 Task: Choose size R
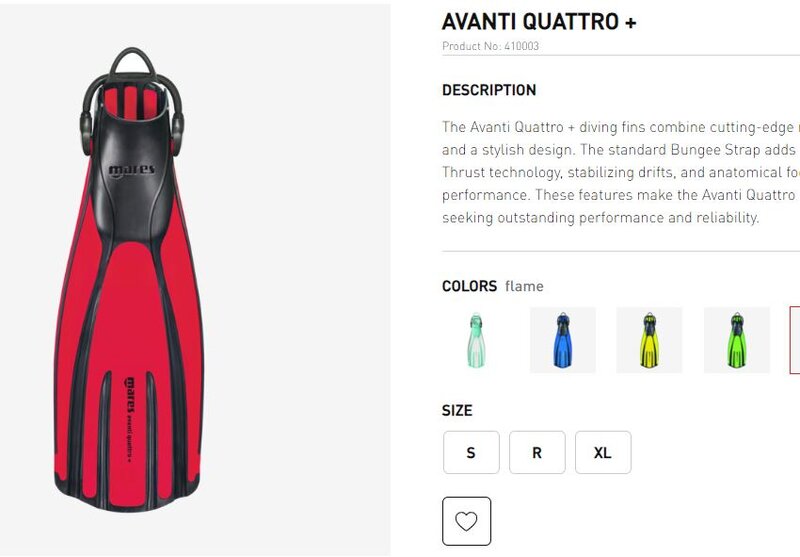pos(537,452)
